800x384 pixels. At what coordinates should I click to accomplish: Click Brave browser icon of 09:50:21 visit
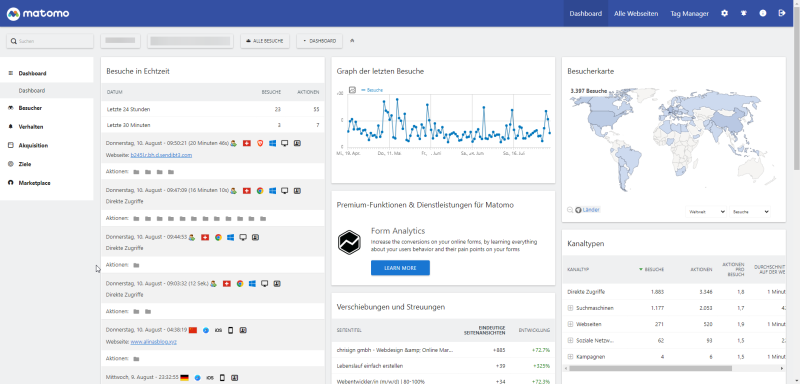click(x=260, y=144)
